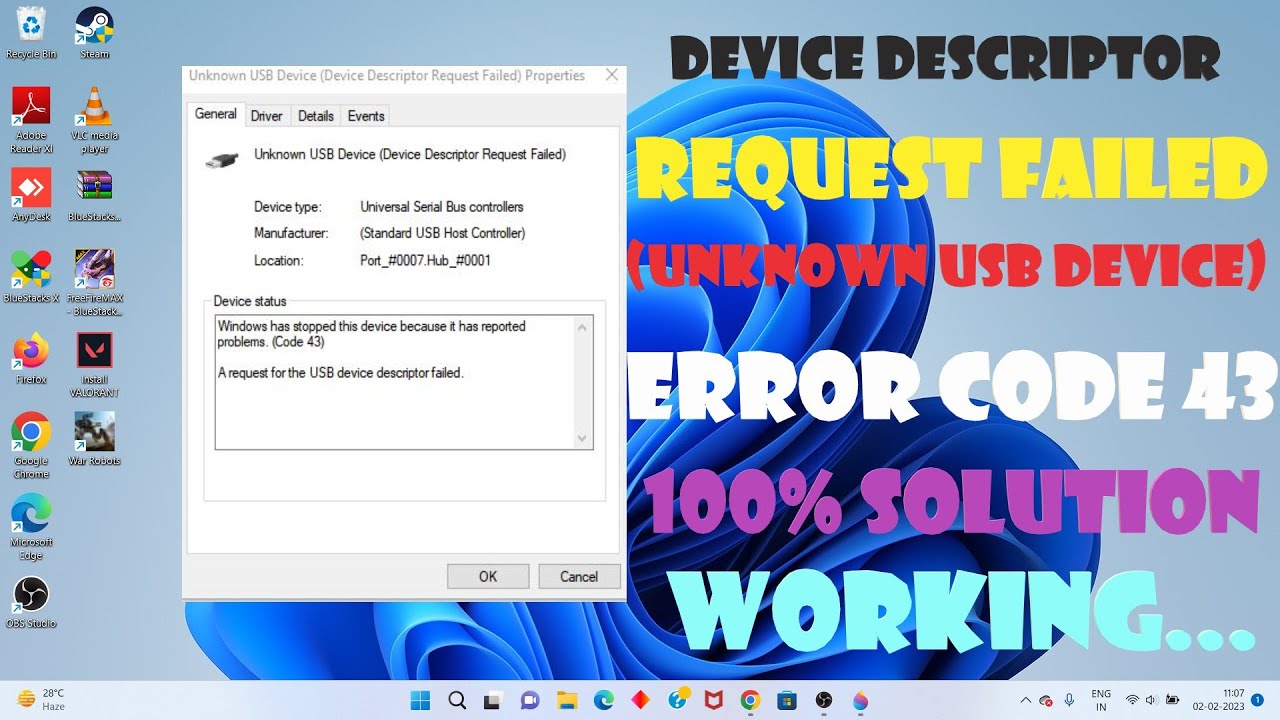The image size is (1280, 720).
Task: Open the ENG IN language switcher
Action: point(1101,700)
